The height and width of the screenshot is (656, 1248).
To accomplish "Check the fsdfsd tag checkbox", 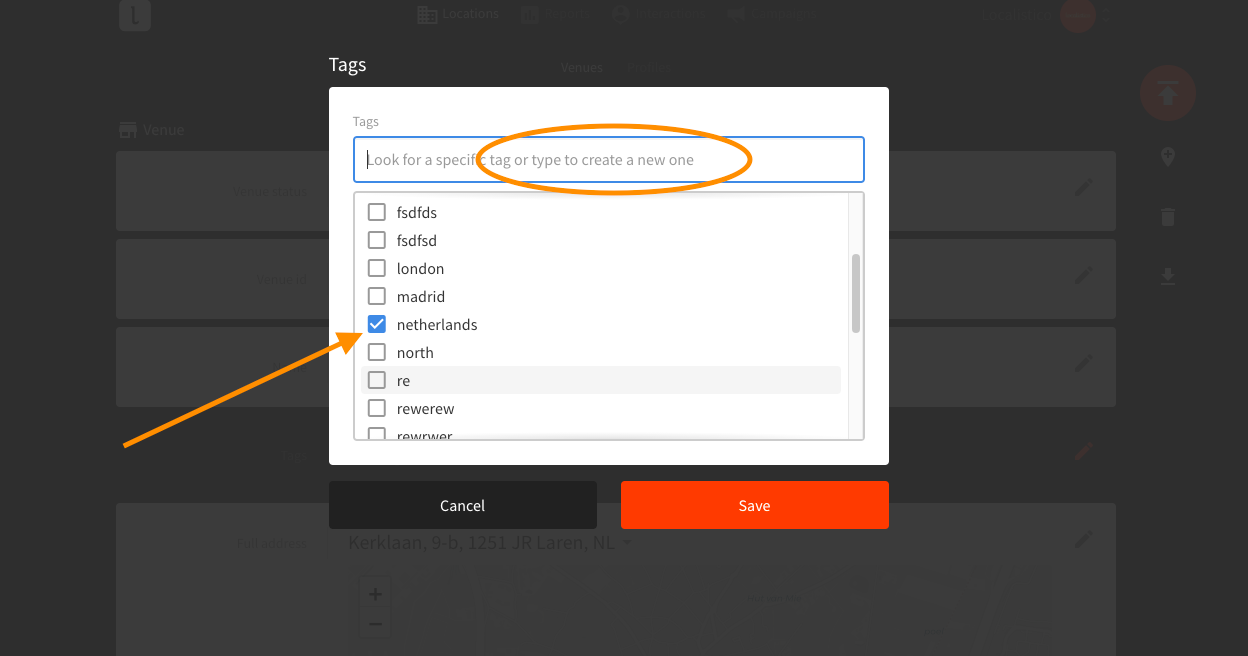I will point(377,240).
